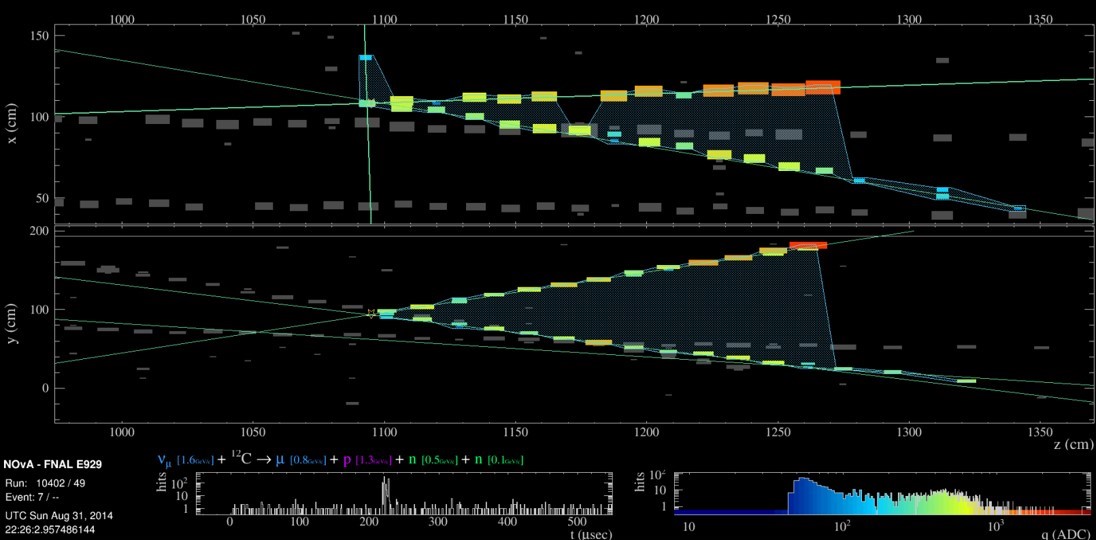Click the tall peak in the timing histogram
Screen dimensions: 1096x540
pos(385,493)
